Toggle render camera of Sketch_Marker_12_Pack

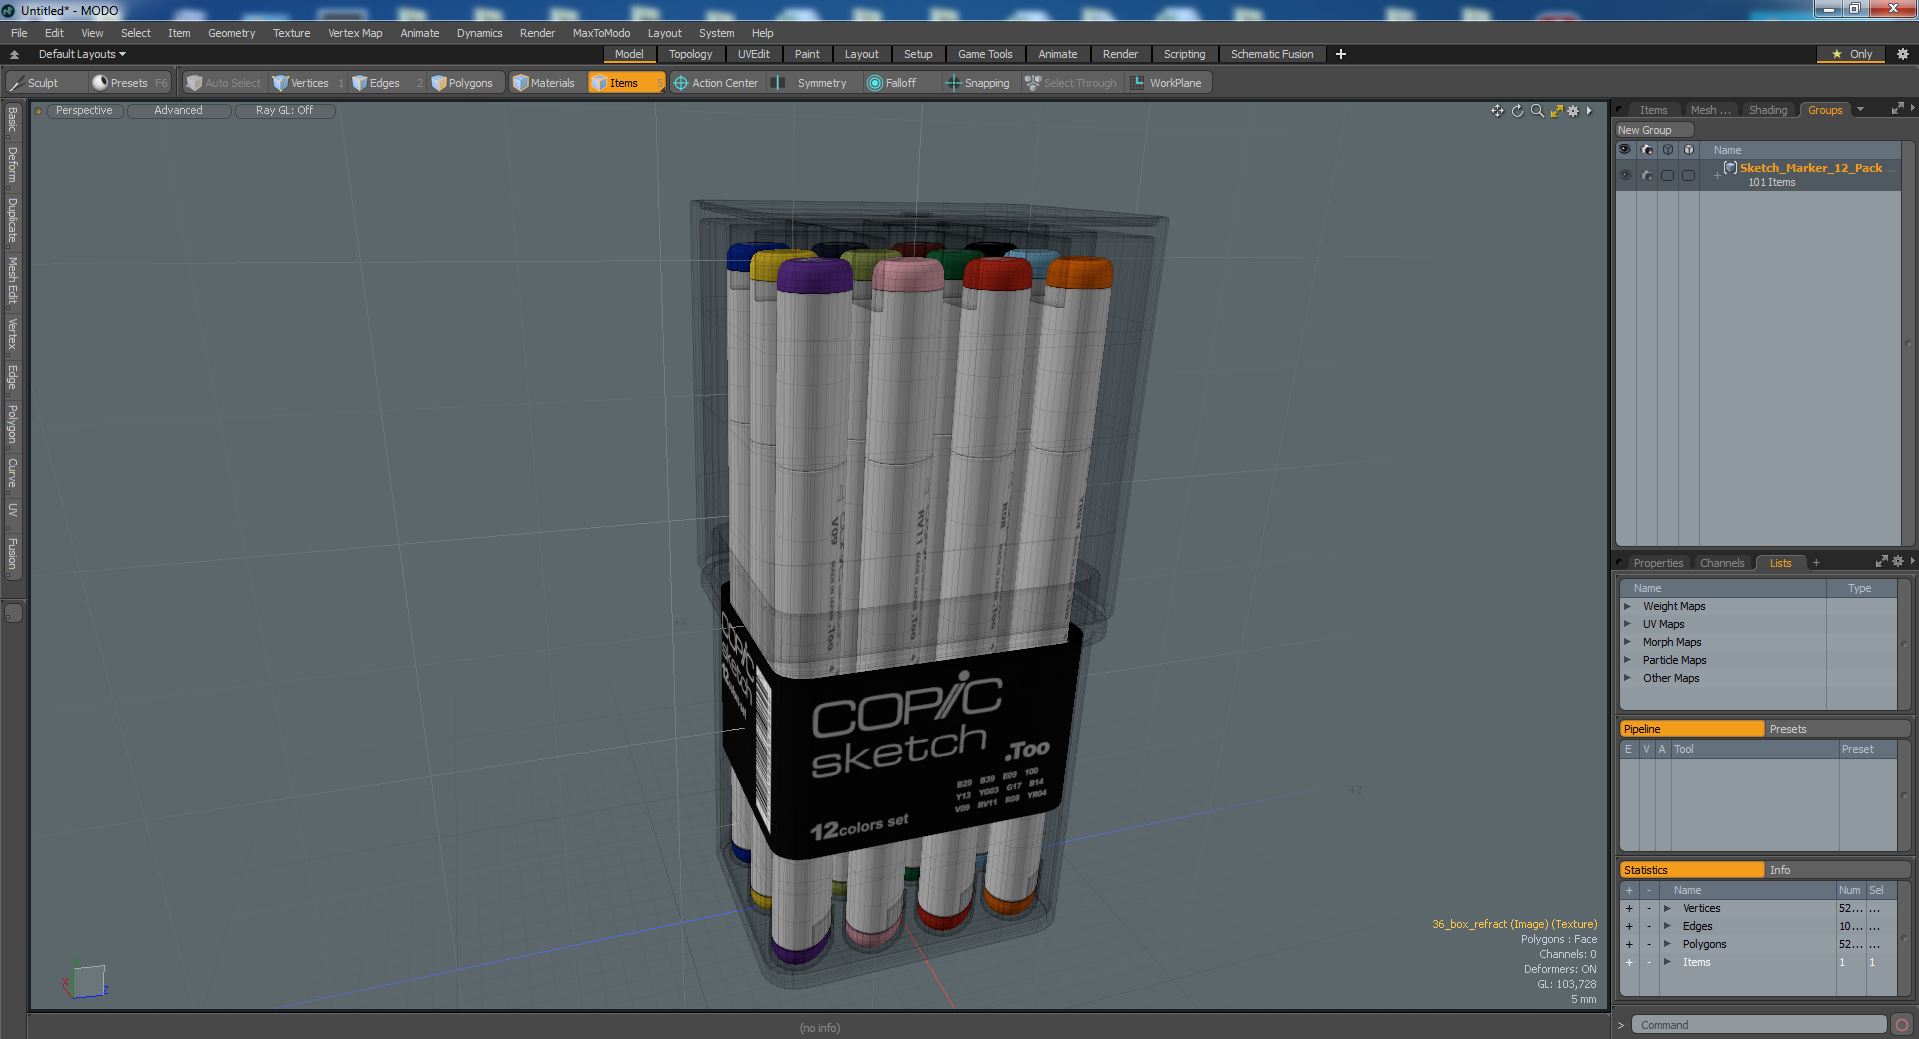(x=1646, y=175)
